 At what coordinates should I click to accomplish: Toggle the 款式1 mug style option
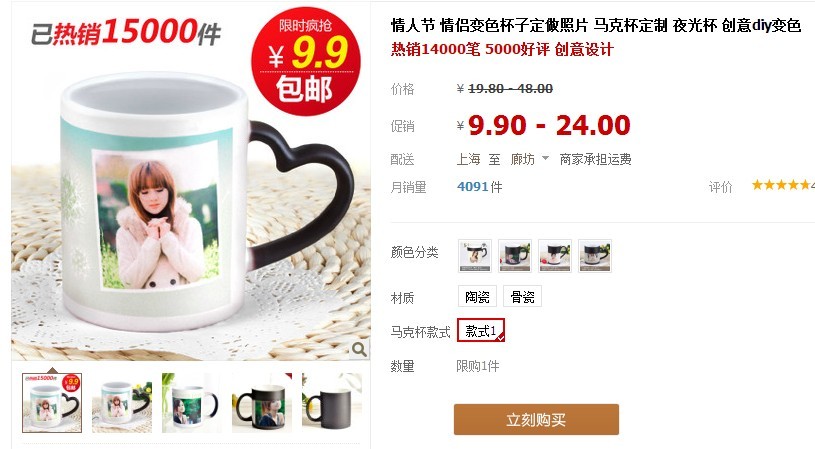point(481,331)
